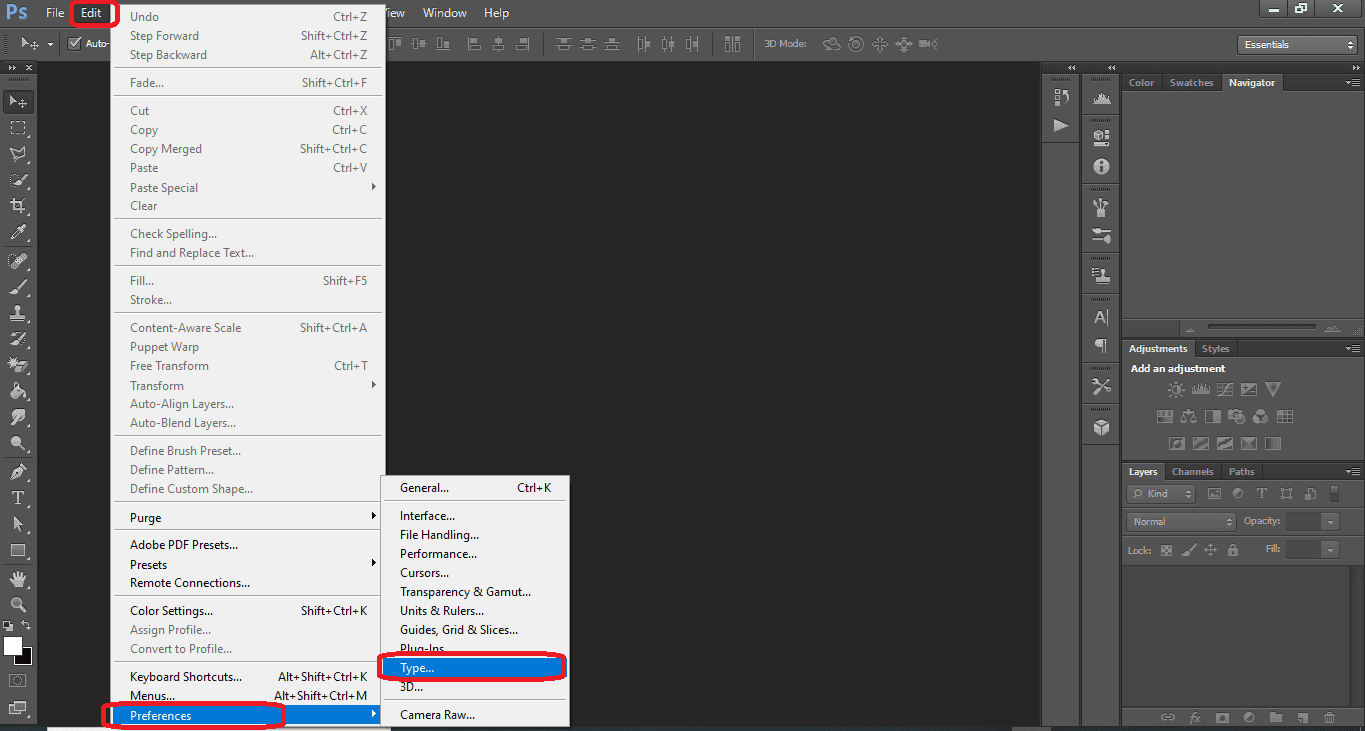Open the Help menu

(496, 13)
